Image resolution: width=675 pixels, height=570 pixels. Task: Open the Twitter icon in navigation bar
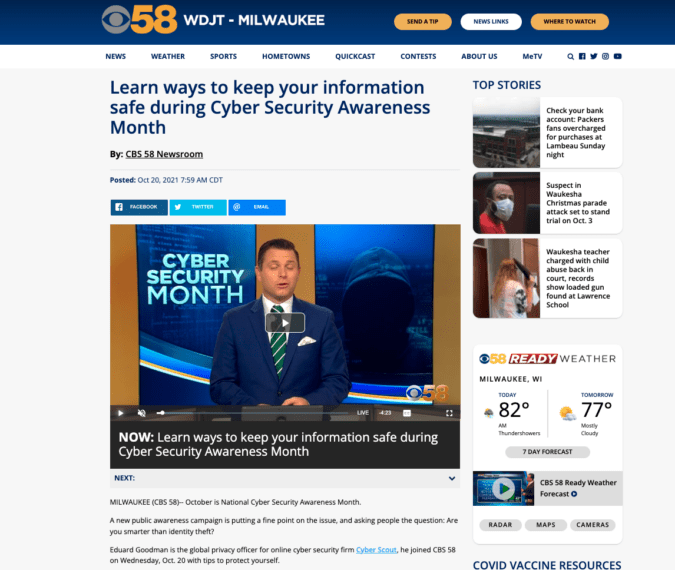pos(594,56)
